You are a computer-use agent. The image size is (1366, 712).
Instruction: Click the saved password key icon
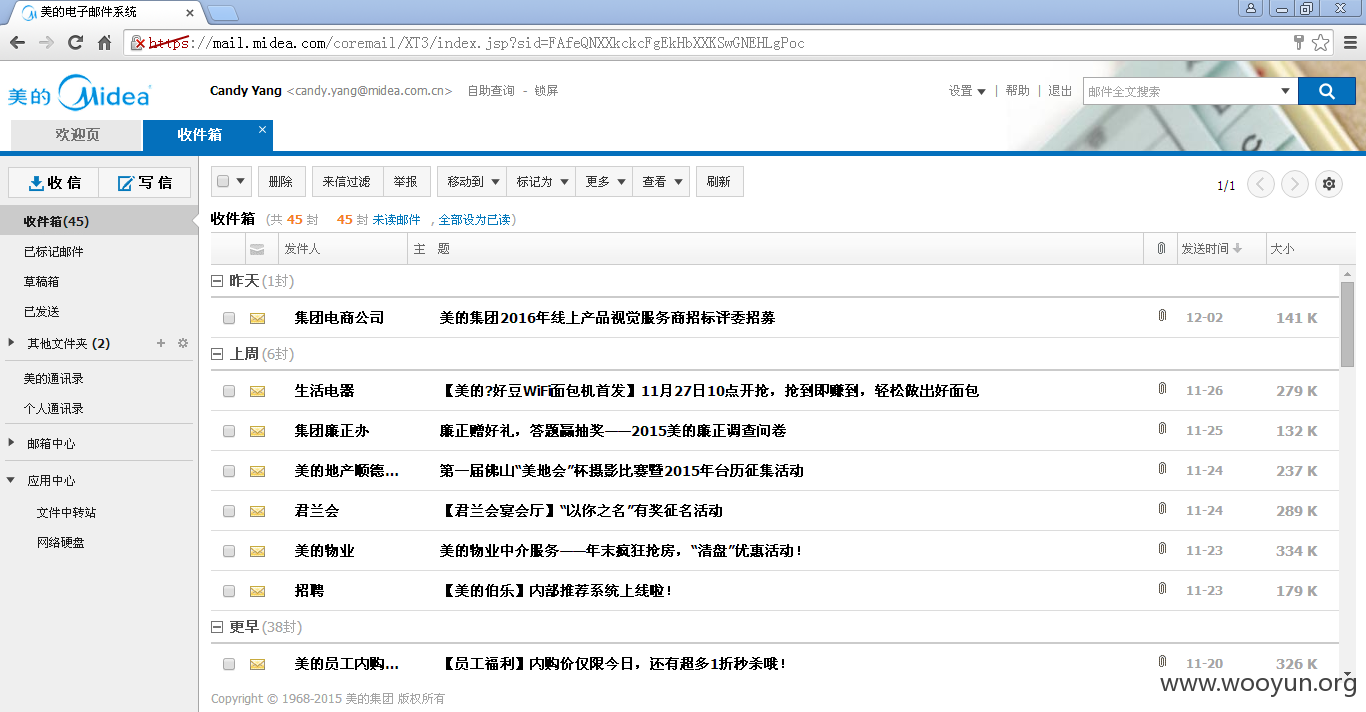(x=1299, y=43)
